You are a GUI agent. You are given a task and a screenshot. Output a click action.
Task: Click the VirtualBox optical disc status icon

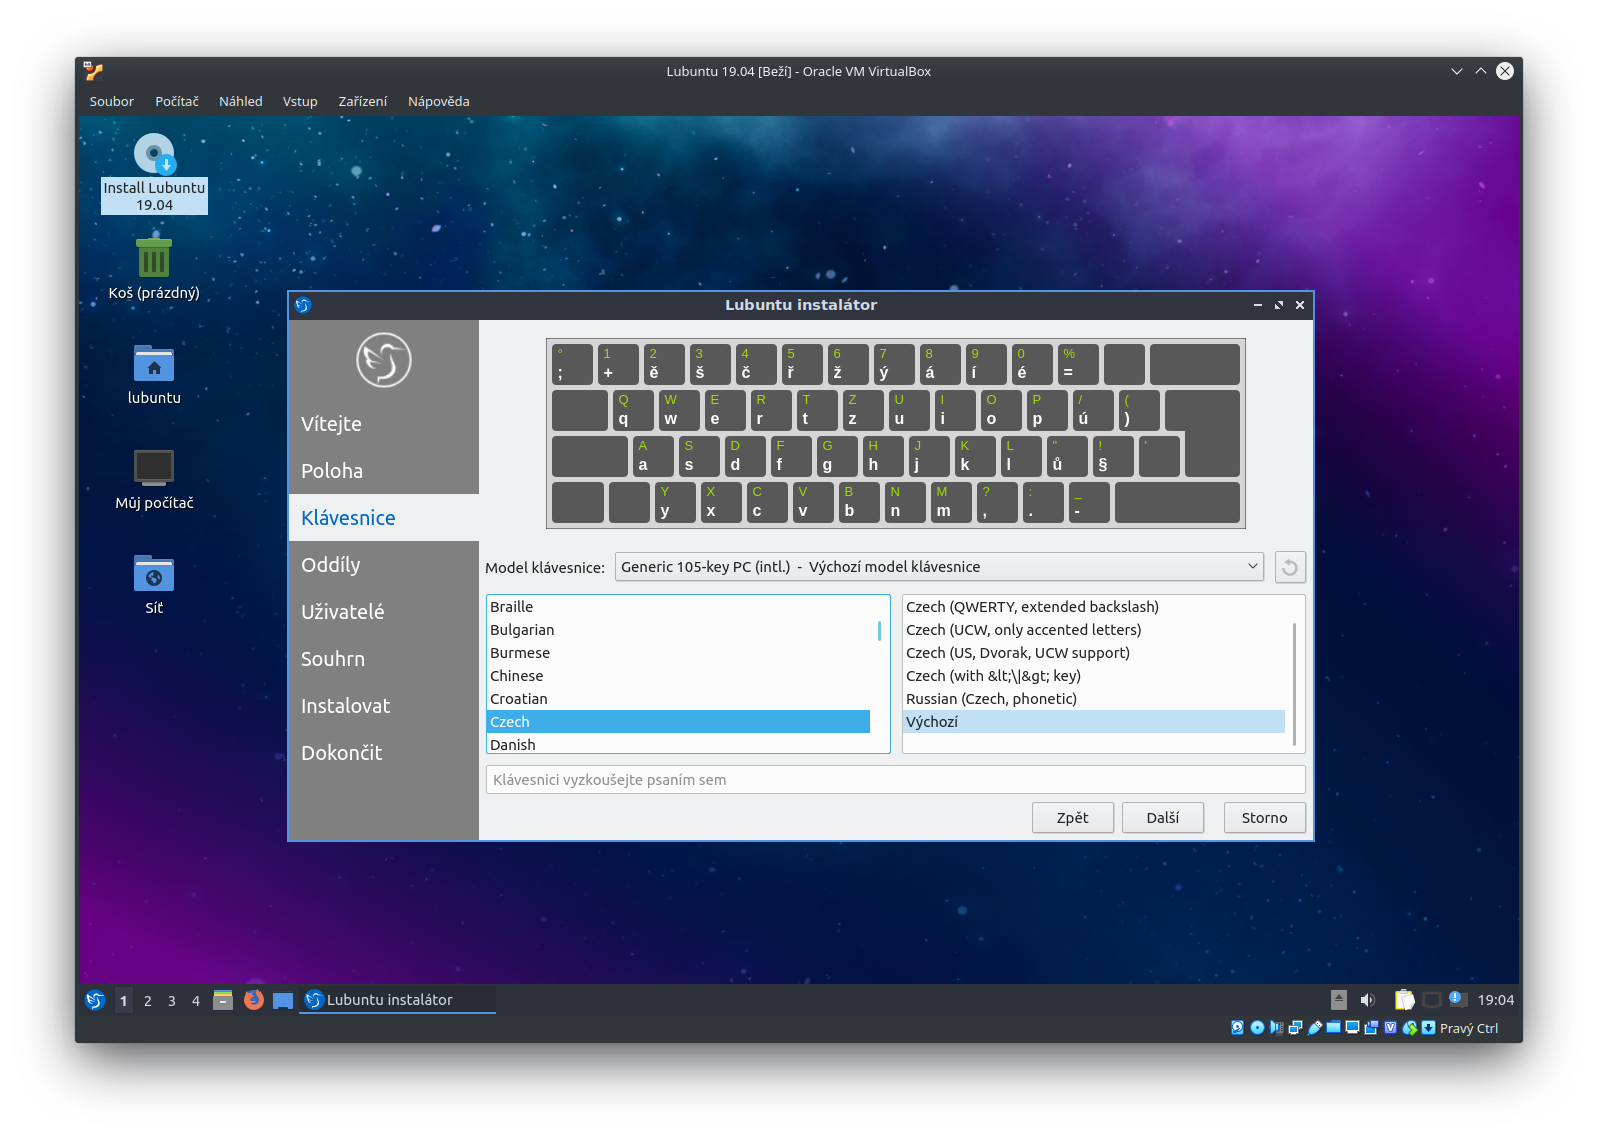tap(1257, 1027)
